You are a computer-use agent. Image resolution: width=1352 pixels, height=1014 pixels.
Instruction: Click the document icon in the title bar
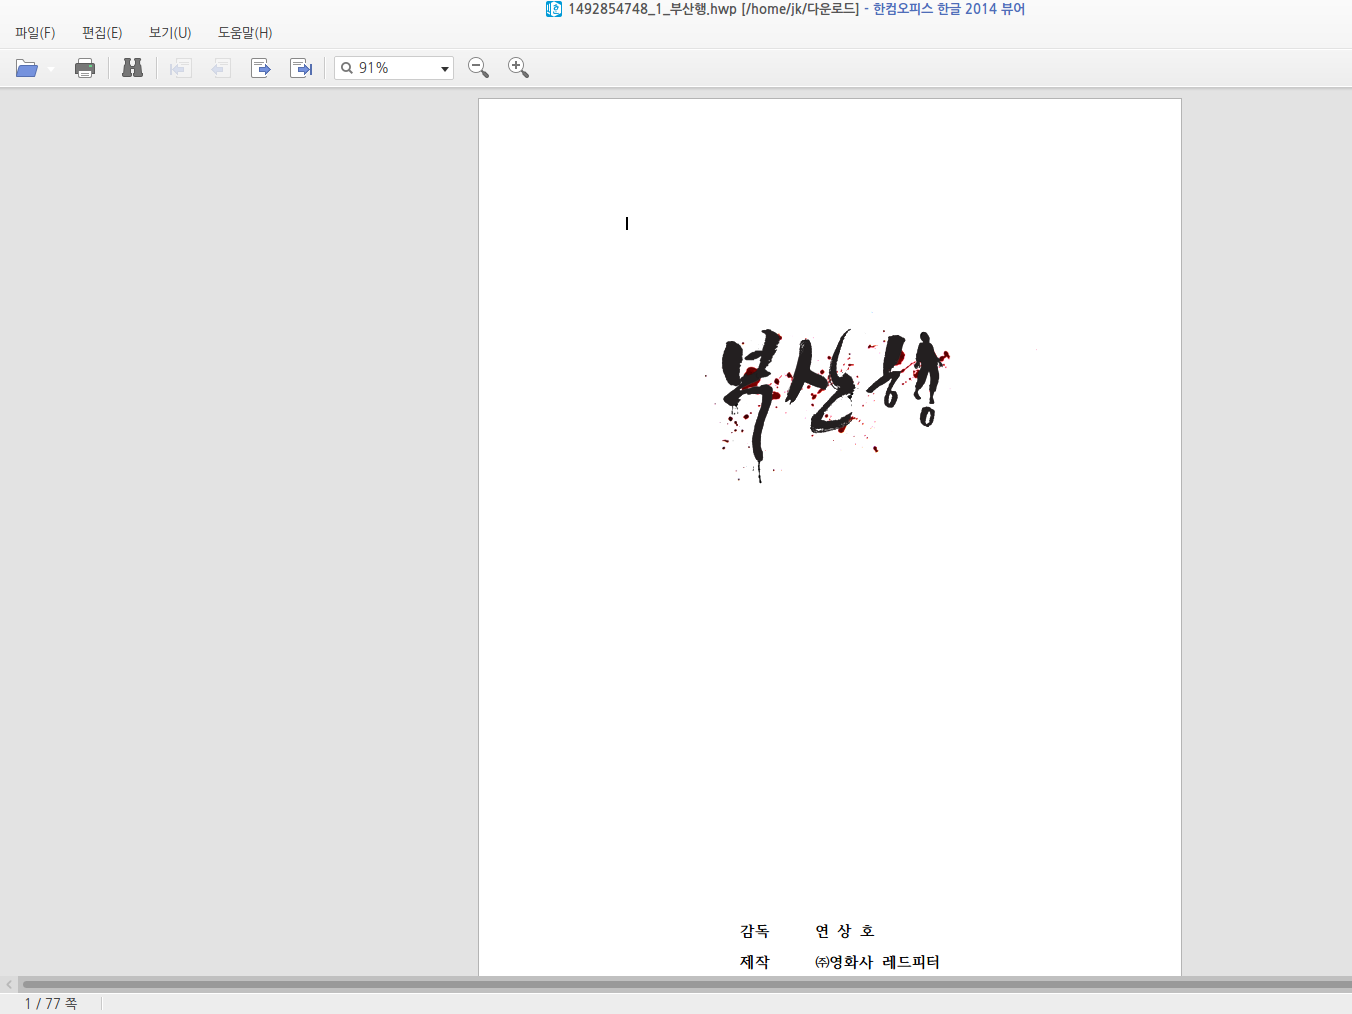coord(554,9)
